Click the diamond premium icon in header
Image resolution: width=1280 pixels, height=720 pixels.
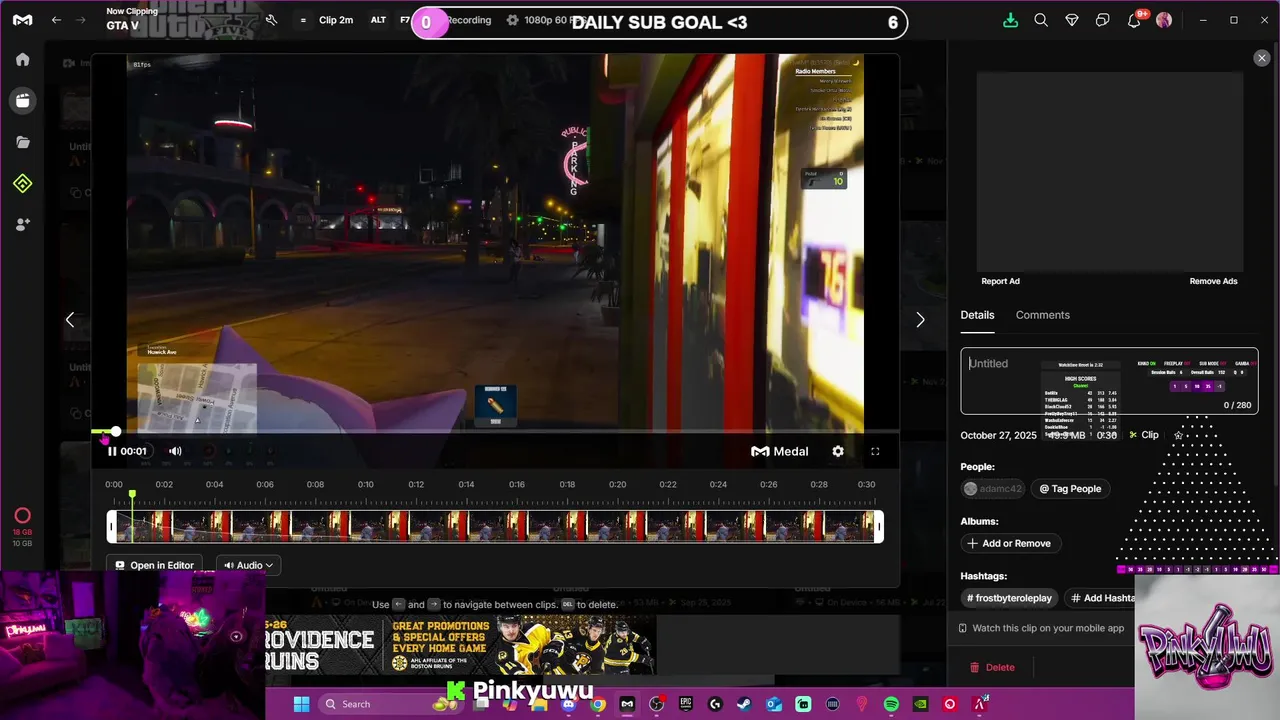pyautogui.click(x=1072, y=20)
